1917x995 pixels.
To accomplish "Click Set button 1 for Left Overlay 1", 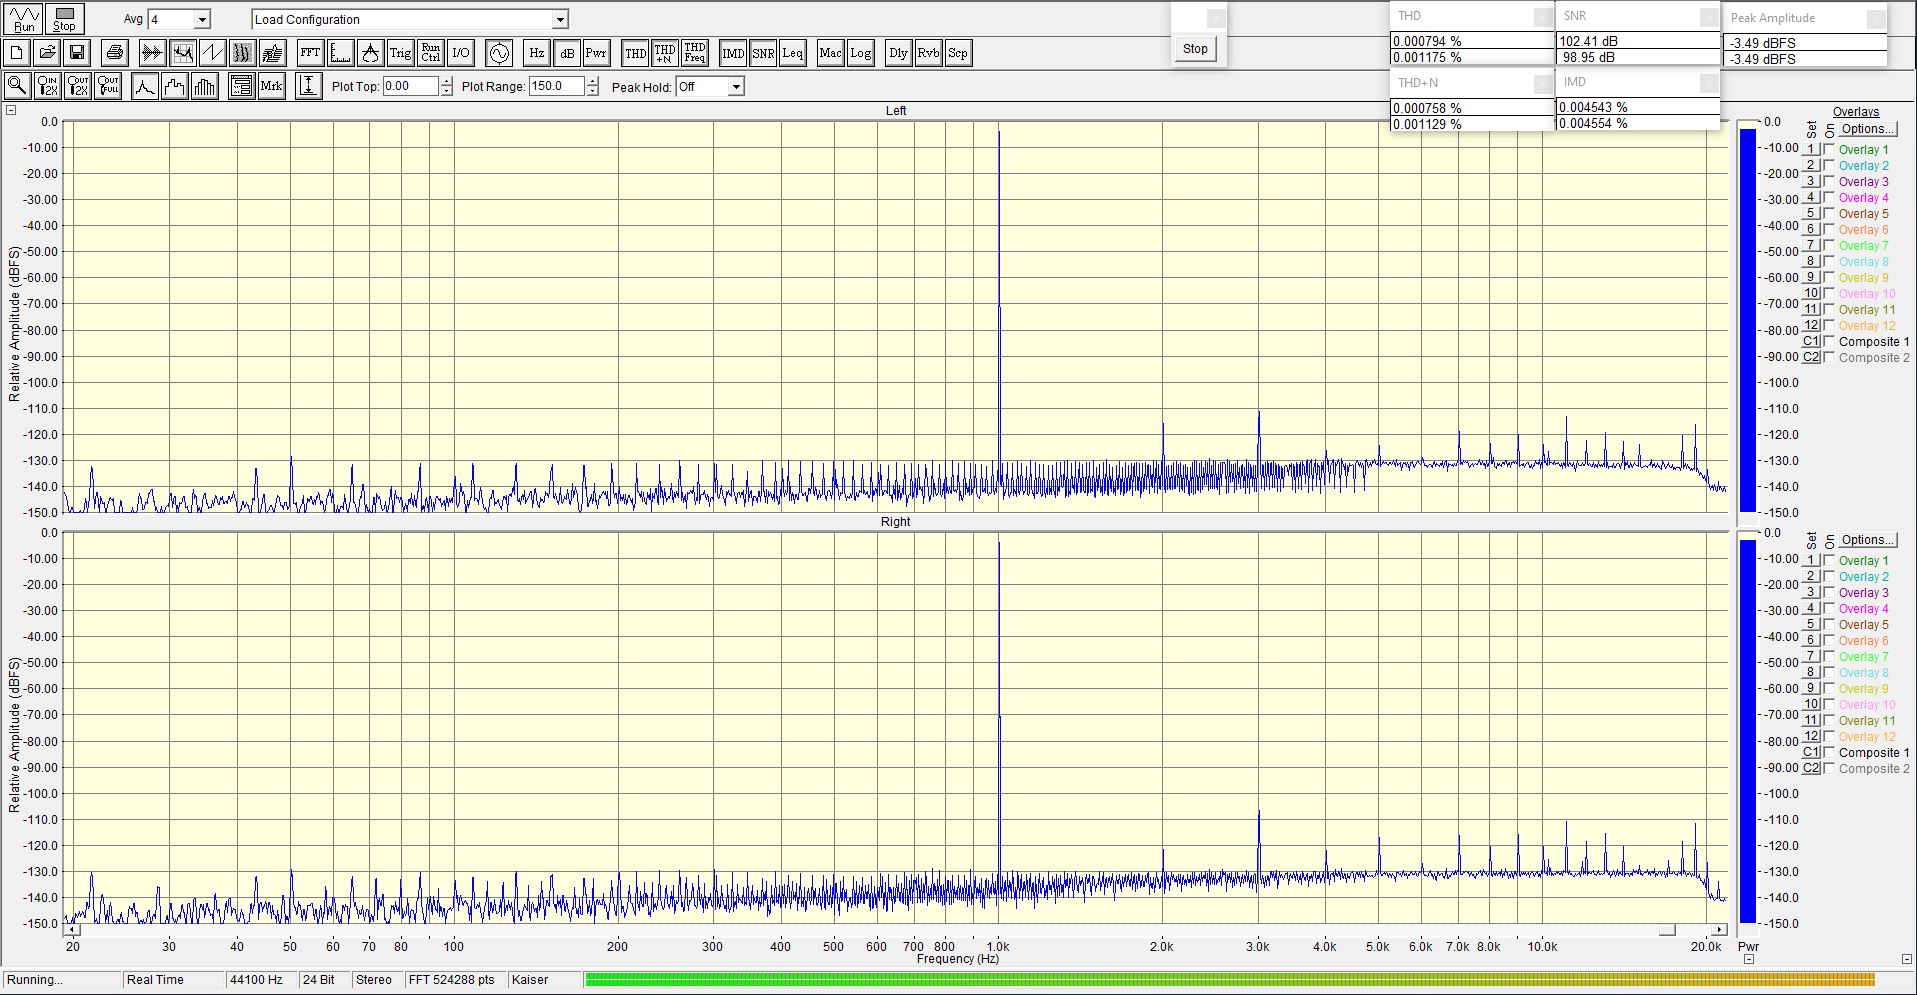I will point(1811,150).
